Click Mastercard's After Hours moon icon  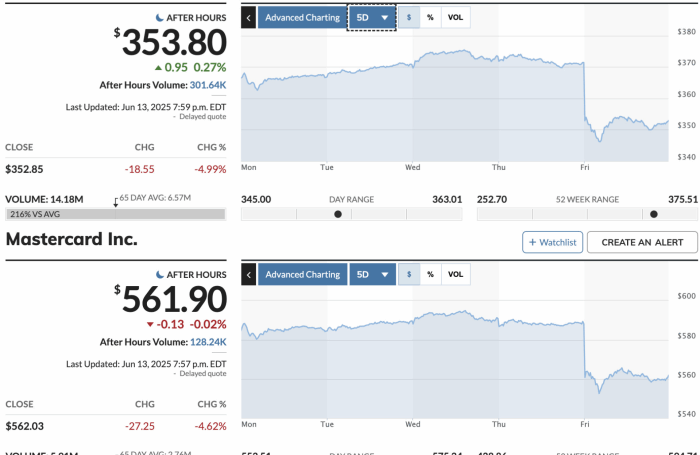160,275
